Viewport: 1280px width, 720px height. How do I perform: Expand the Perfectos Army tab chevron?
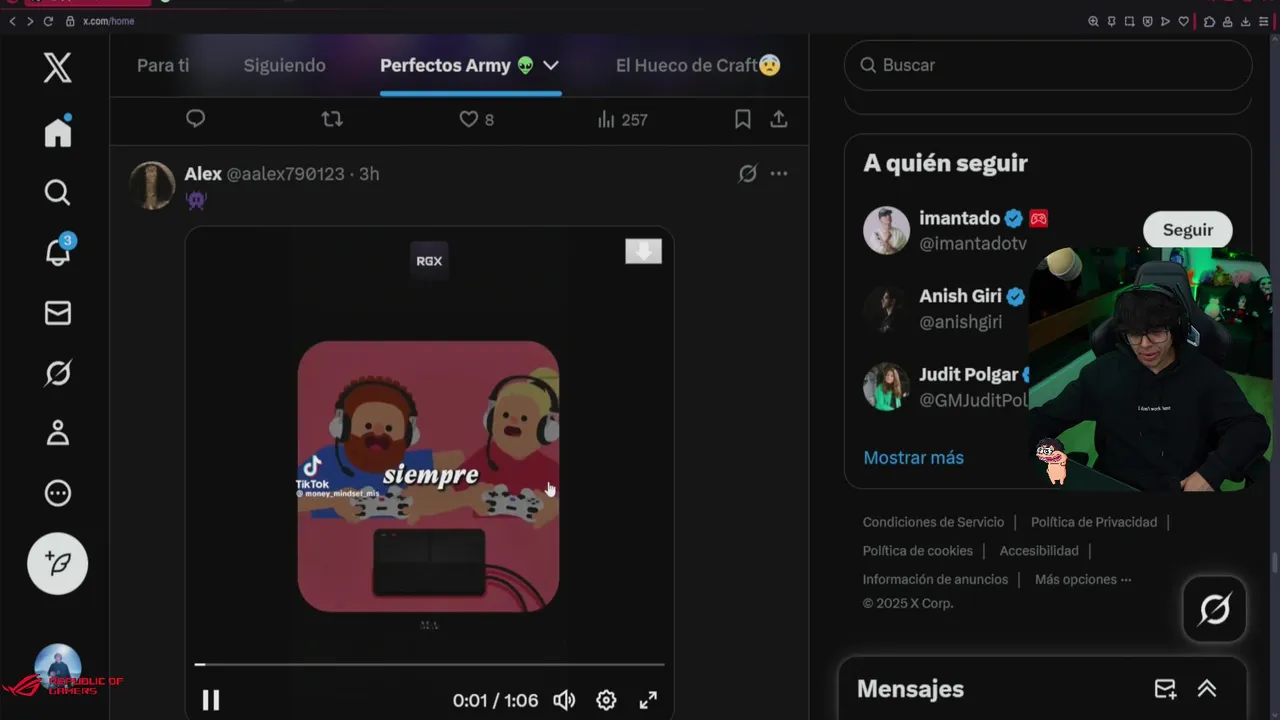[x=550, y=65]
